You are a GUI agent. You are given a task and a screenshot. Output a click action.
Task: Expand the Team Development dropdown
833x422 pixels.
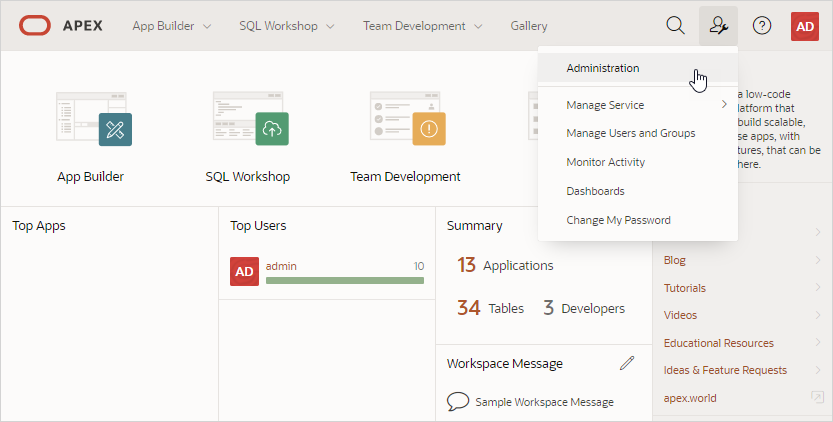[x=422, y=25]
